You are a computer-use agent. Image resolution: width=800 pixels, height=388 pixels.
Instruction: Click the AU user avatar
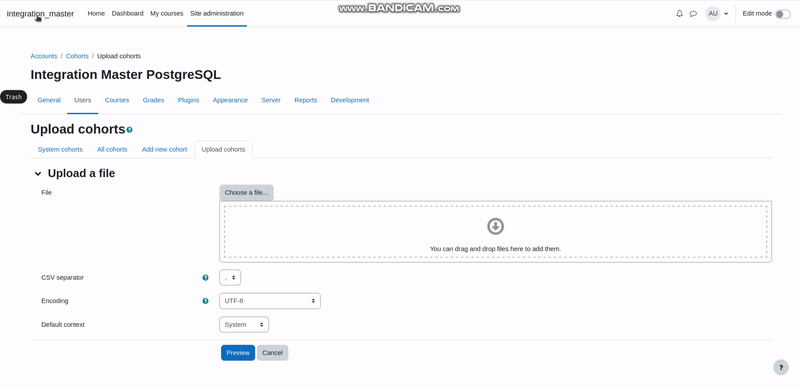pyautogui.click(x=713, y=14)
